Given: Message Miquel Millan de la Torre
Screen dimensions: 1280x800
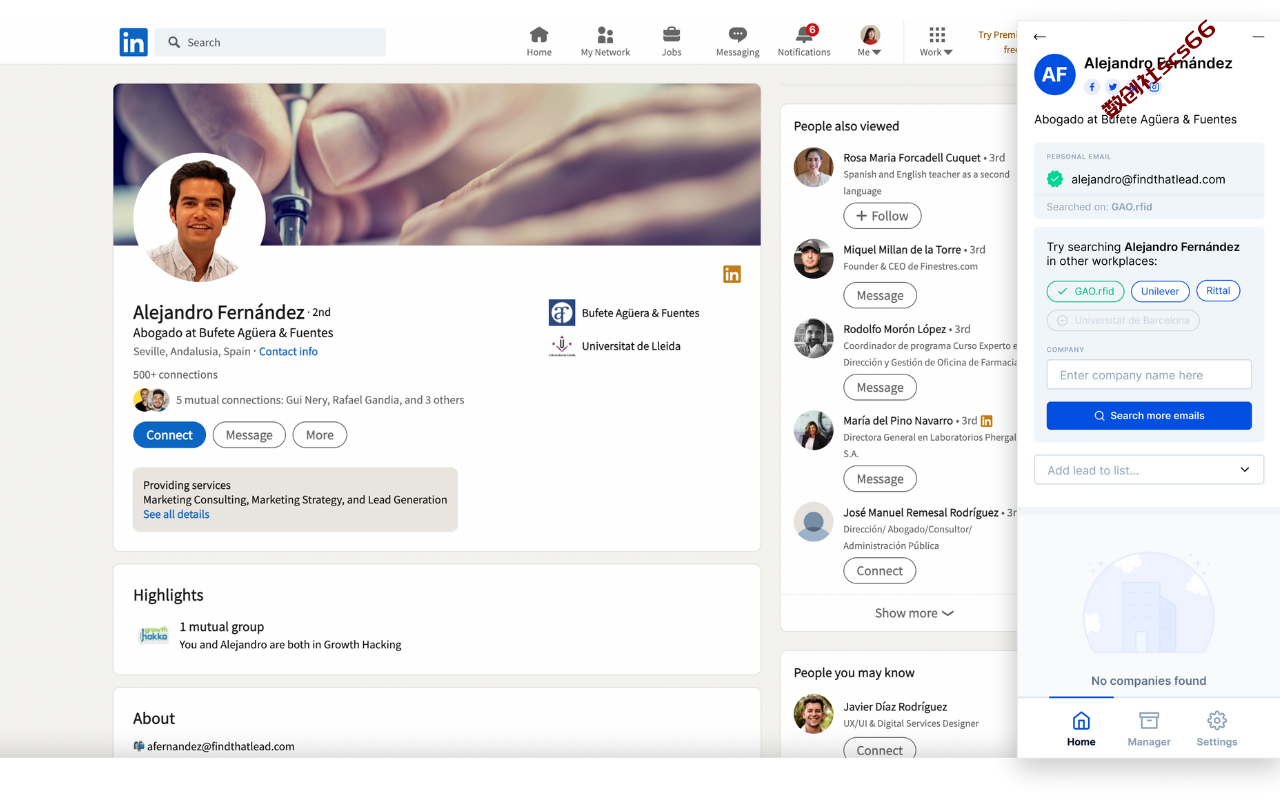Looking at the screenshot, I should pyautogui.click(x=880, y=295).
